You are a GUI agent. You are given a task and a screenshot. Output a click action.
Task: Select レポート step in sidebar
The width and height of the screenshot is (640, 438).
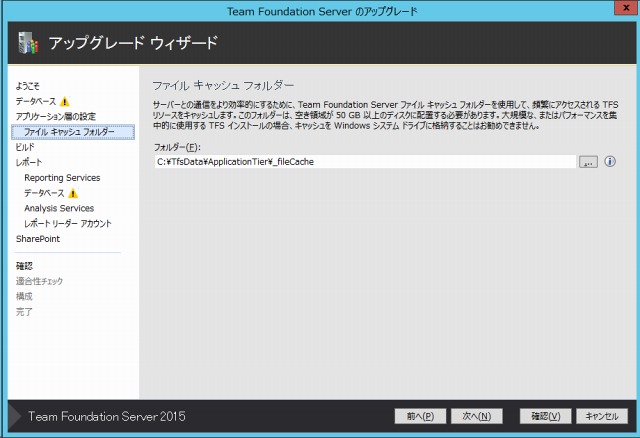coord(29,162)
